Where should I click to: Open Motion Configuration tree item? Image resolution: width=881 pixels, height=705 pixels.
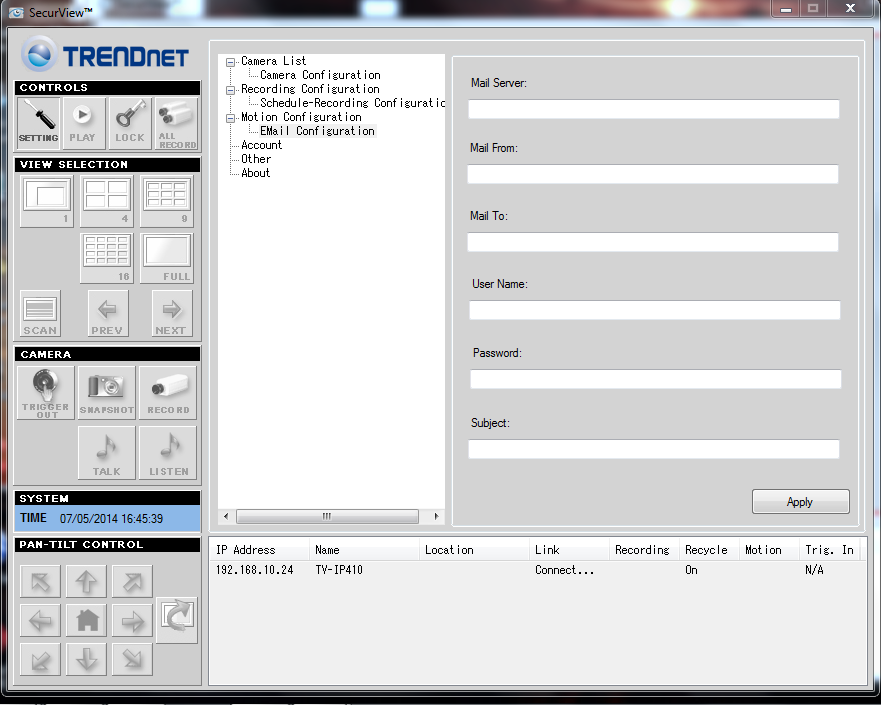pos(301,117)
